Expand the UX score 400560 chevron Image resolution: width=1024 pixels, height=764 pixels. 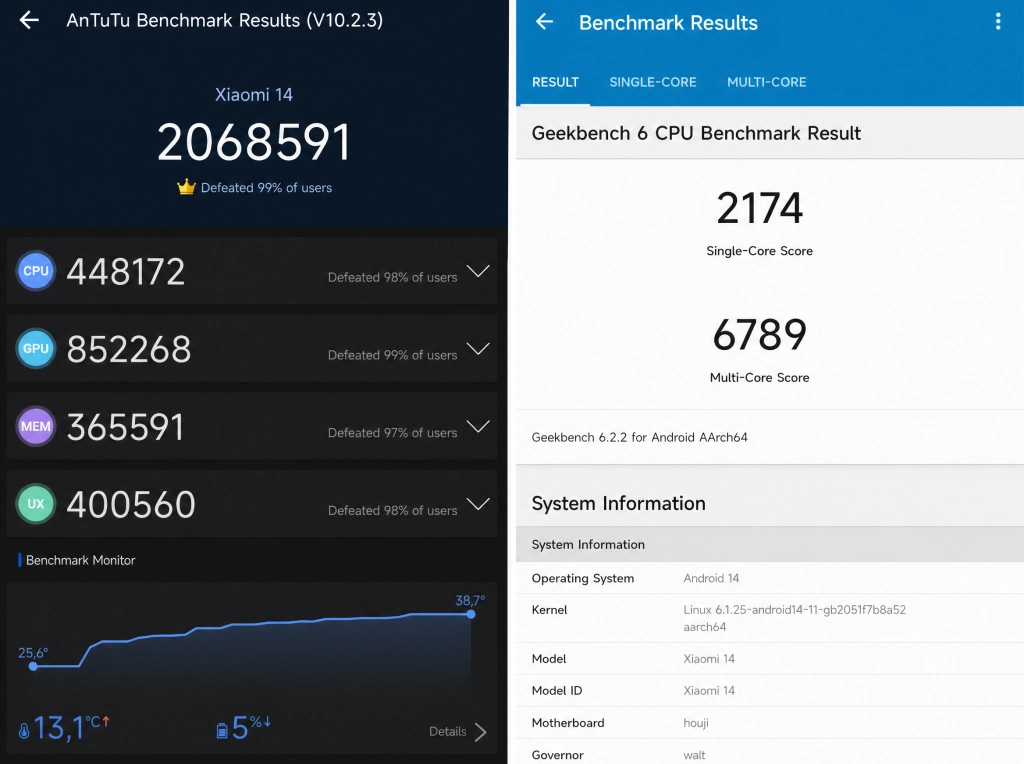point(478,504)
